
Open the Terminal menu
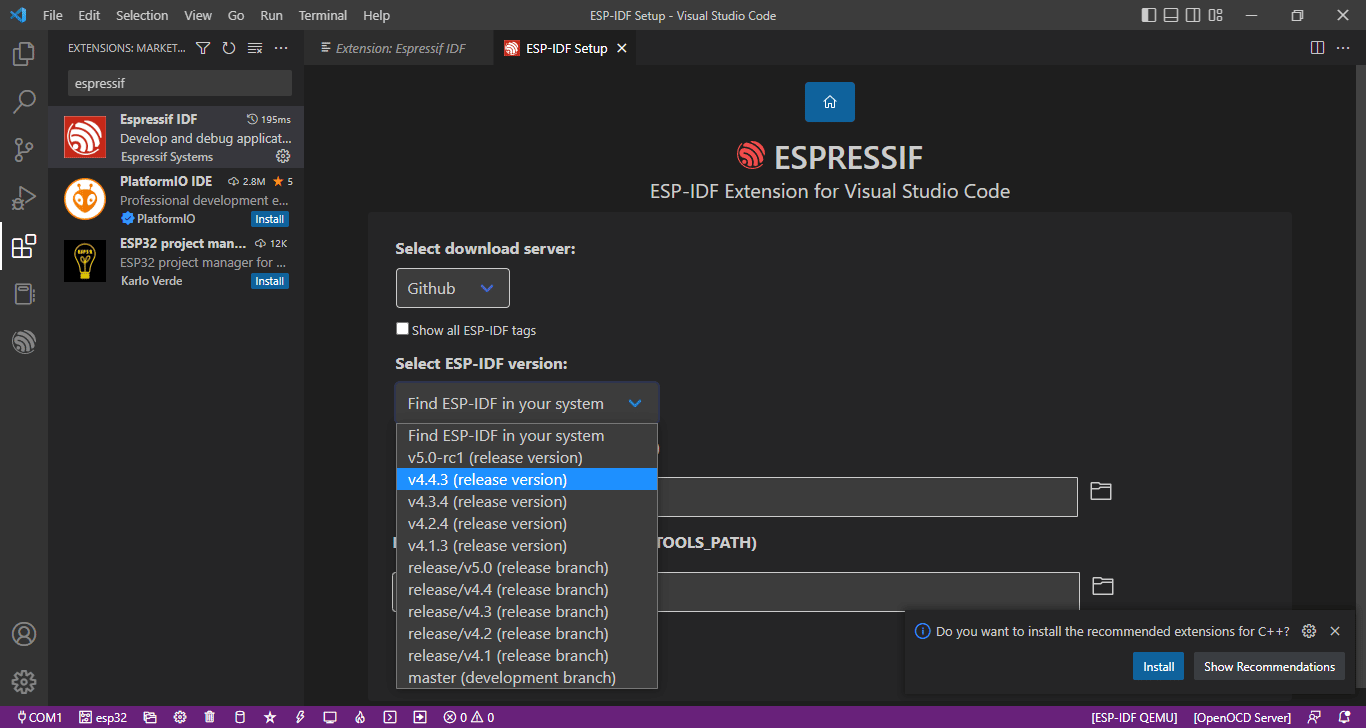(x=323, y=15)
